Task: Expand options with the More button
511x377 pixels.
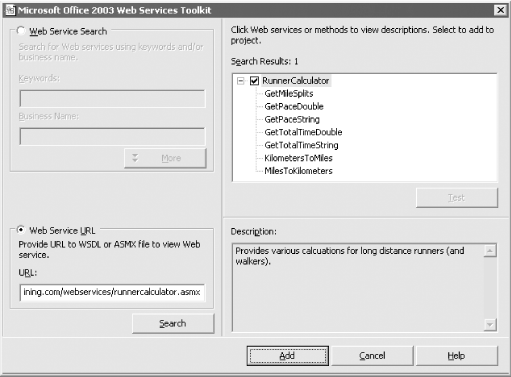Action: pos(165,158)
